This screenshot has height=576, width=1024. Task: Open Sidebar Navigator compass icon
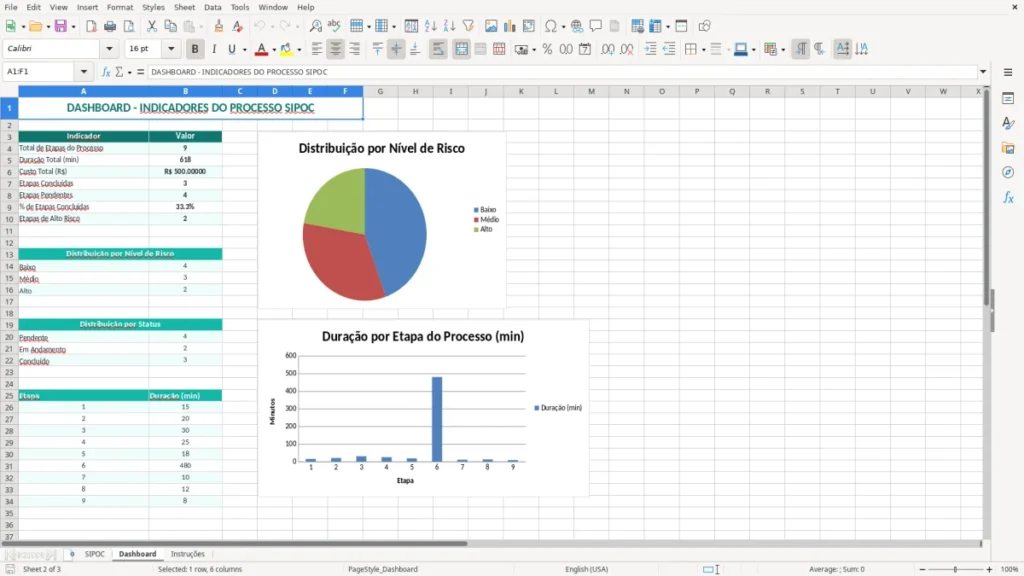click(x=1008, y=172)
